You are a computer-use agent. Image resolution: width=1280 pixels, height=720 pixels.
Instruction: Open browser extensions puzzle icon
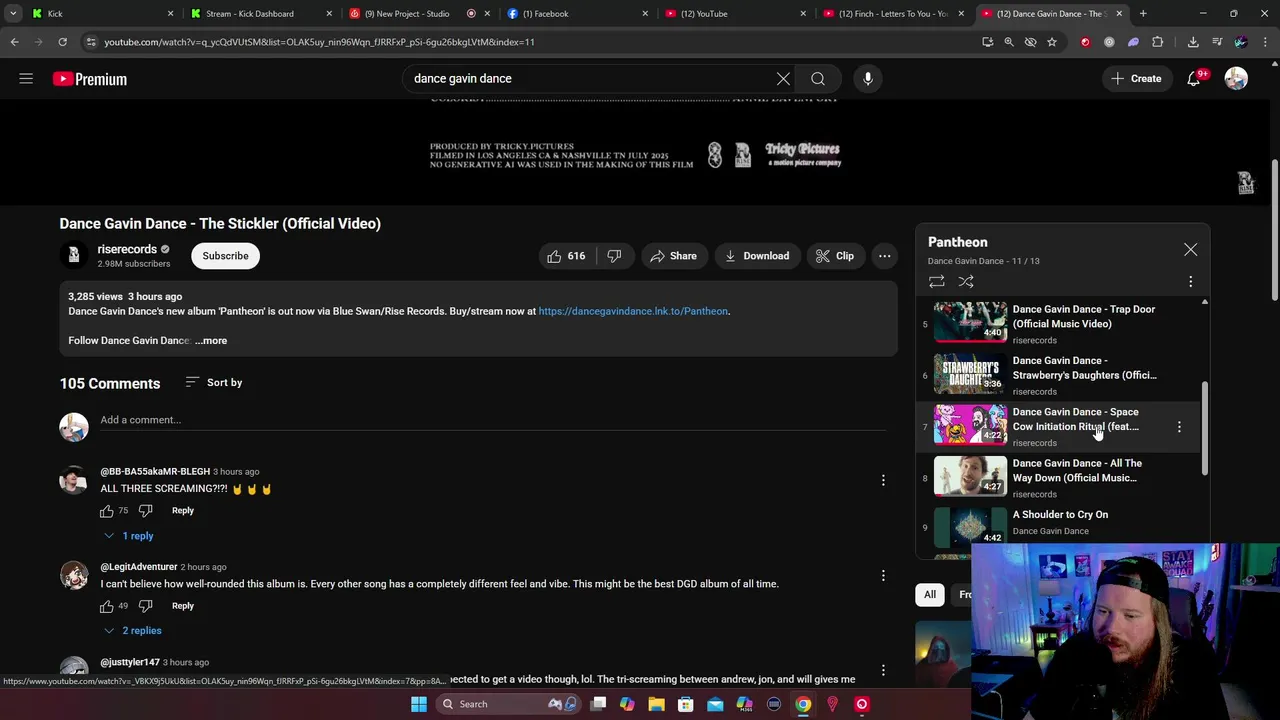(1158, 42)
